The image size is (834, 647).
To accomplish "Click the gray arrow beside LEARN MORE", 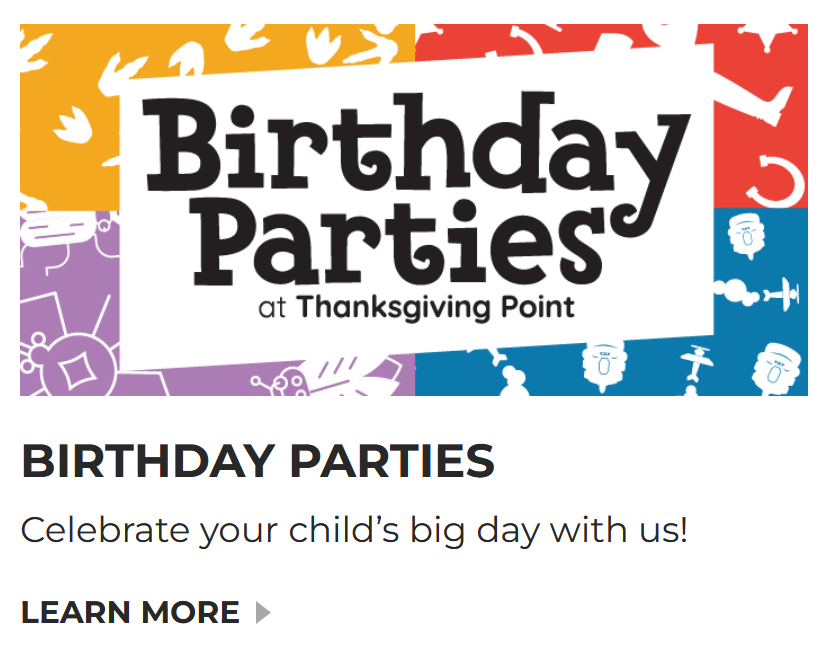I will [x=263, y=612].
